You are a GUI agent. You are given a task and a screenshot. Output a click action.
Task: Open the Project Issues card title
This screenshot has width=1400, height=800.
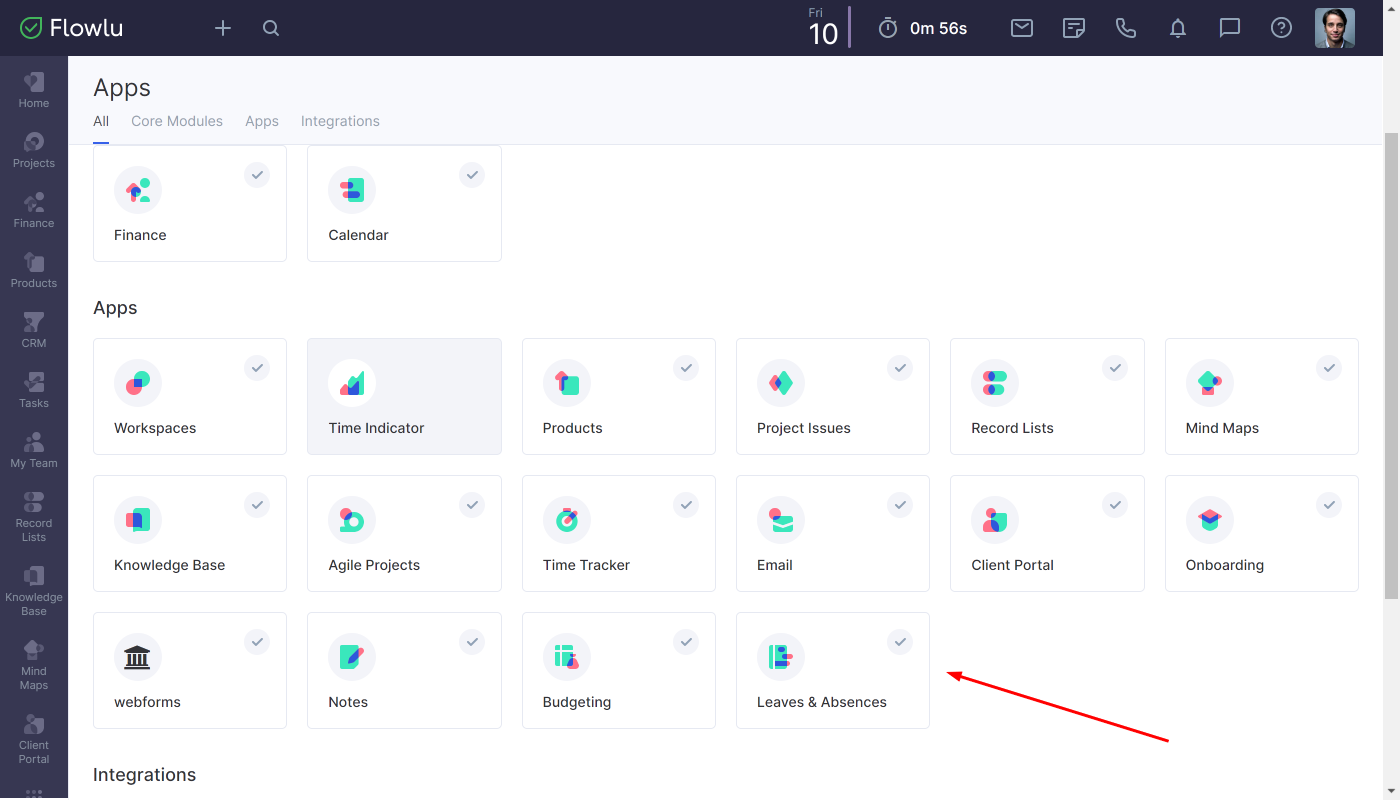804,428
